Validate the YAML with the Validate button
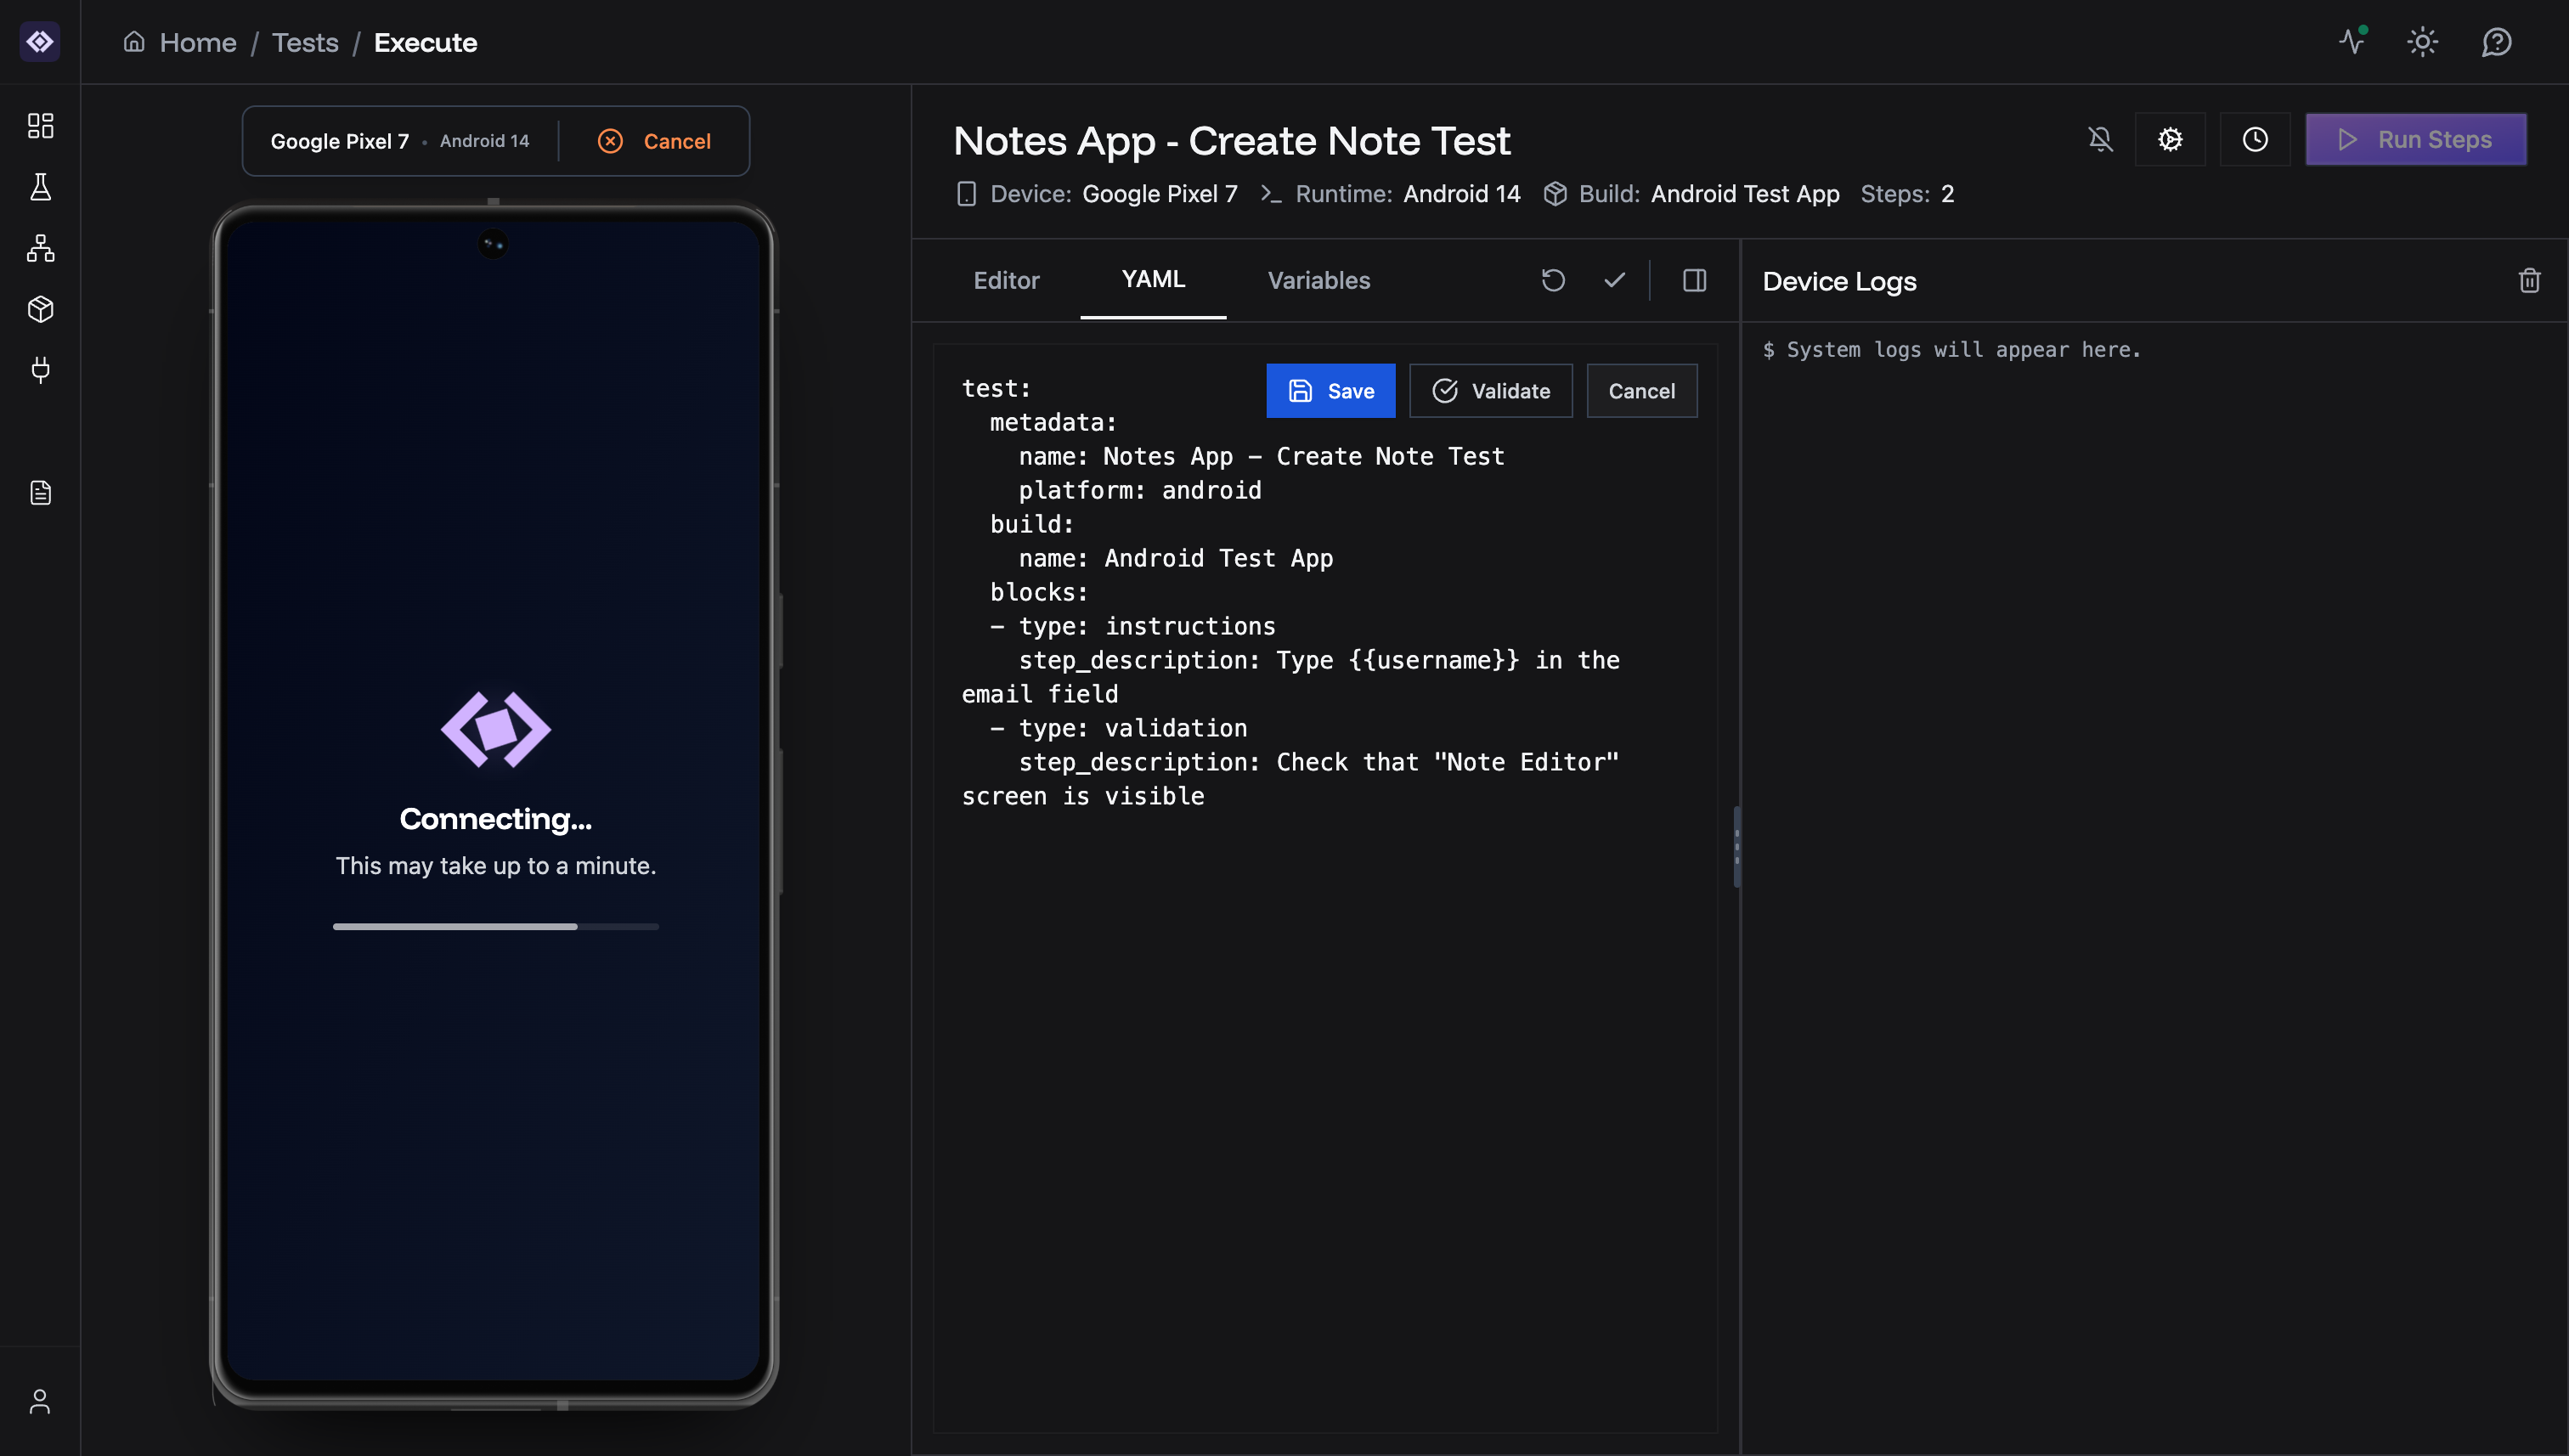 click(1490, 390)
